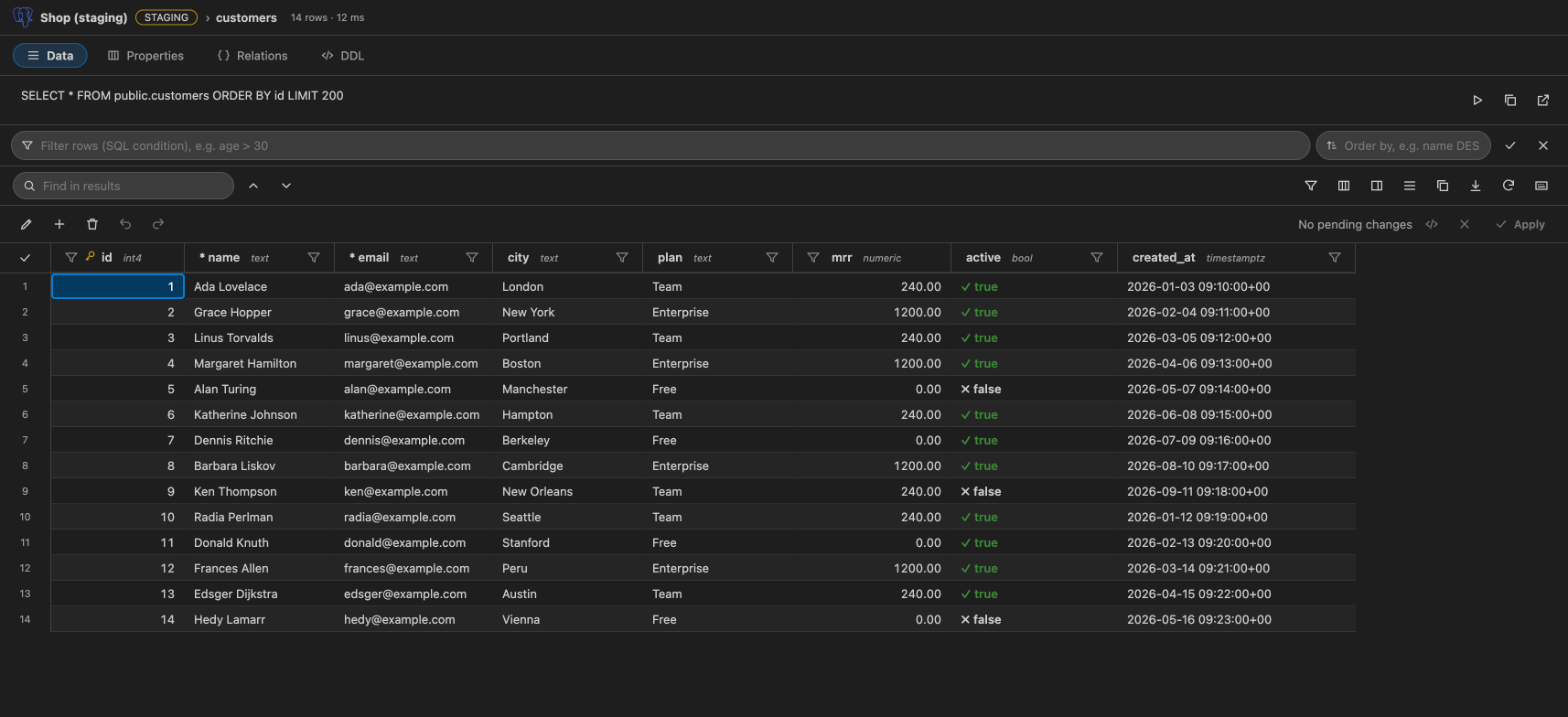This screenshot has height=717, width=1568.
Task: Discard pending changes X icon
Action: [x=1464, y=225]
